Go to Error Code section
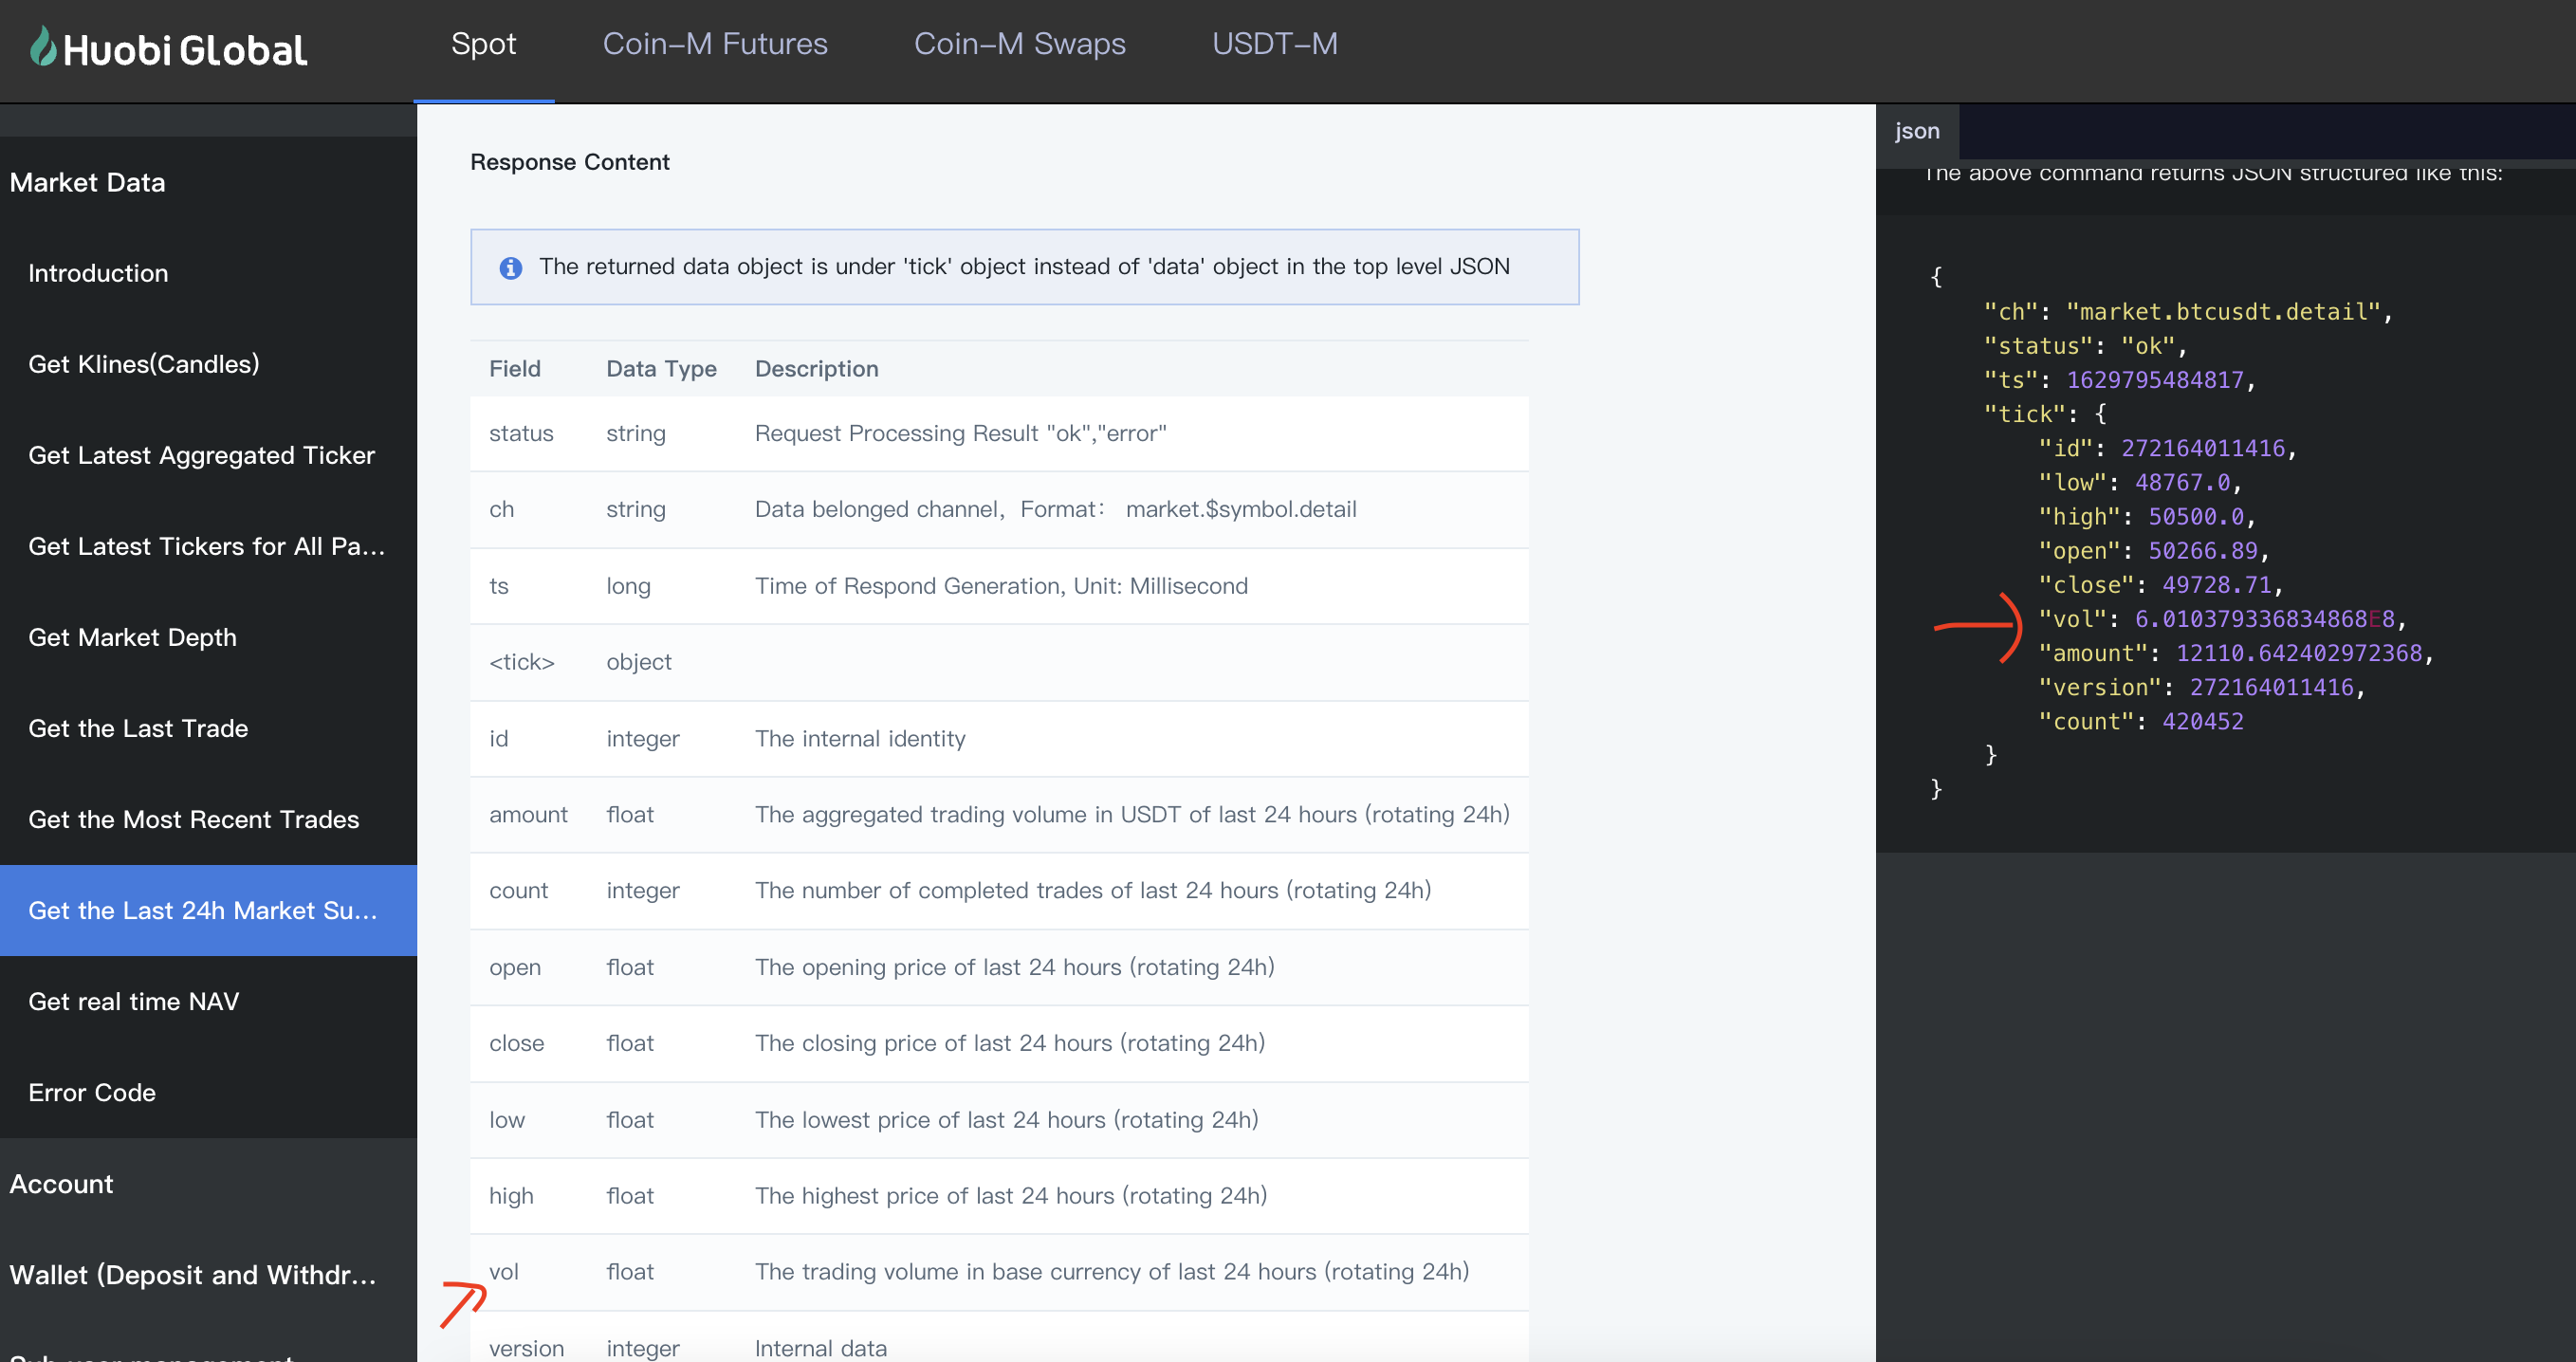 tap(92, 1092)
